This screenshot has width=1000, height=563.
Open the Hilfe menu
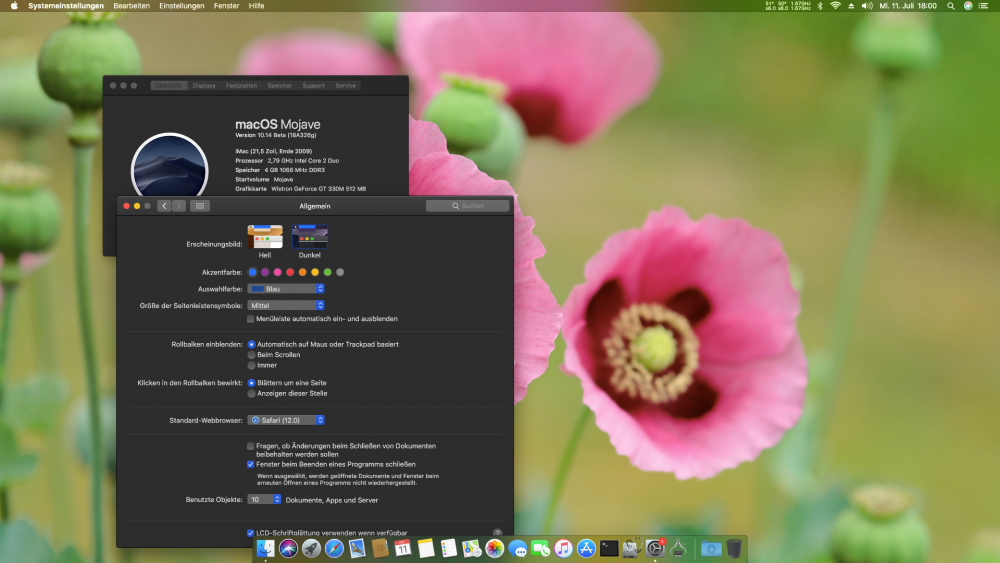click(x=256, y=6)
